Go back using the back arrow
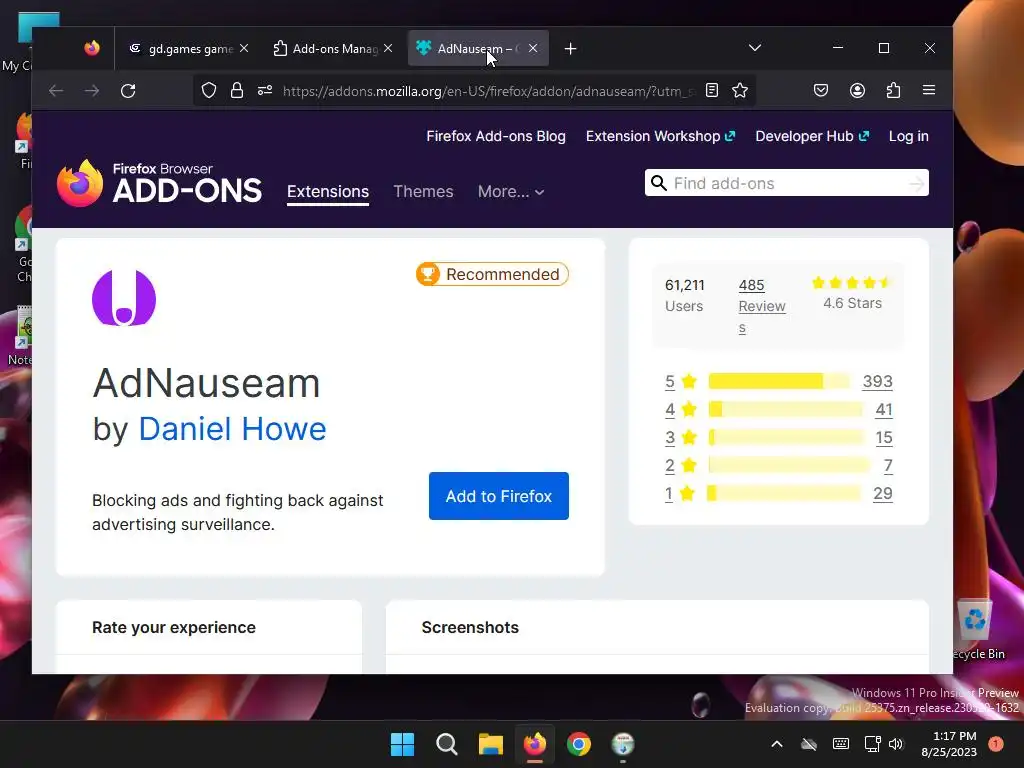1024x768 pixels. point(56,91)
